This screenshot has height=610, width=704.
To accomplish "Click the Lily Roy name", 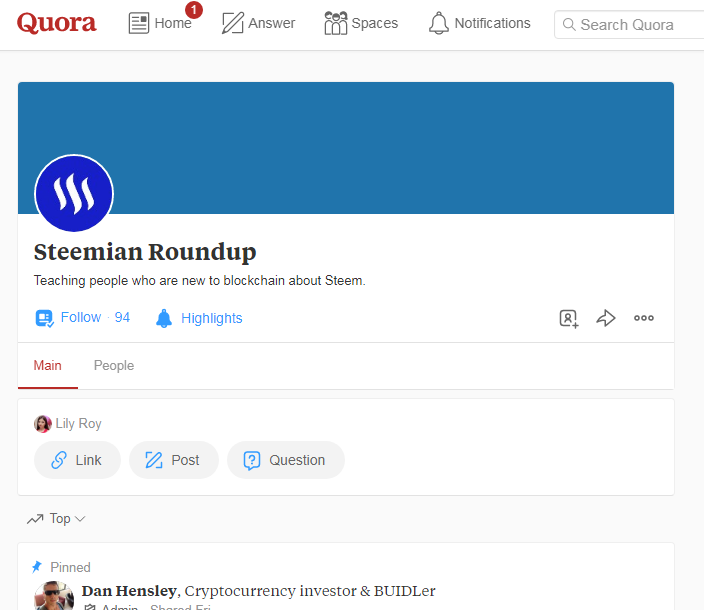I will 79,423.
